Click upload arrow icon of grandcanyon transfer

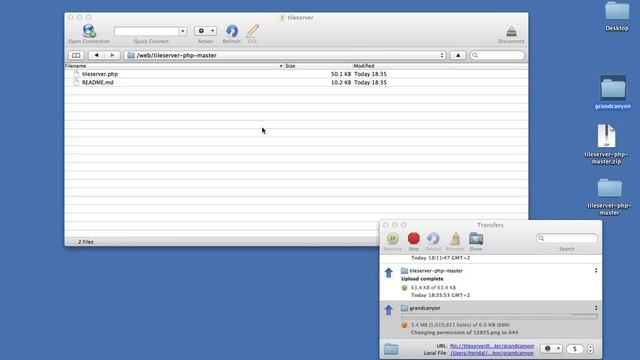(389, 310)
